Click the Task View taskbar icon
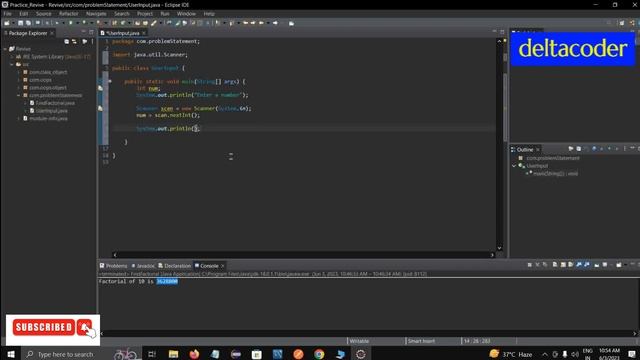This screenshot has height=360, width=640. 152,354
